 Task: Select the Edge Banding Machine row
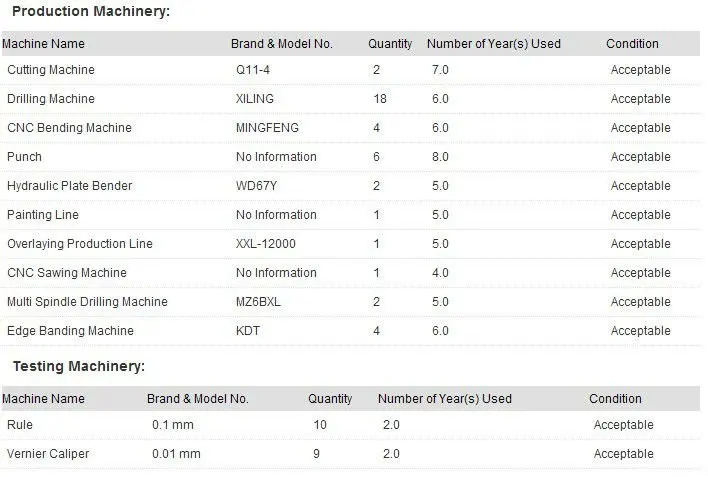click(x=70, y=331)
